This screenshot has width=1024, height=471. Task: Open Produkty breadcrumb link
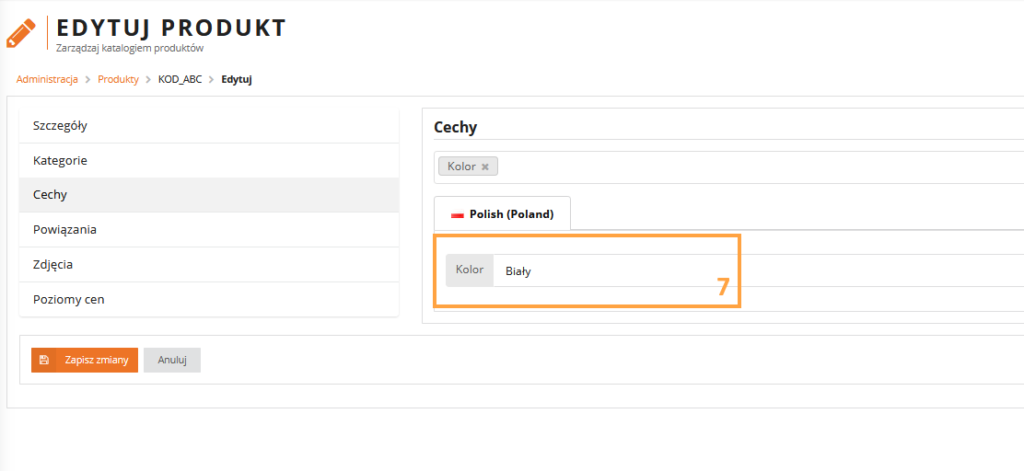coord(118,79)
